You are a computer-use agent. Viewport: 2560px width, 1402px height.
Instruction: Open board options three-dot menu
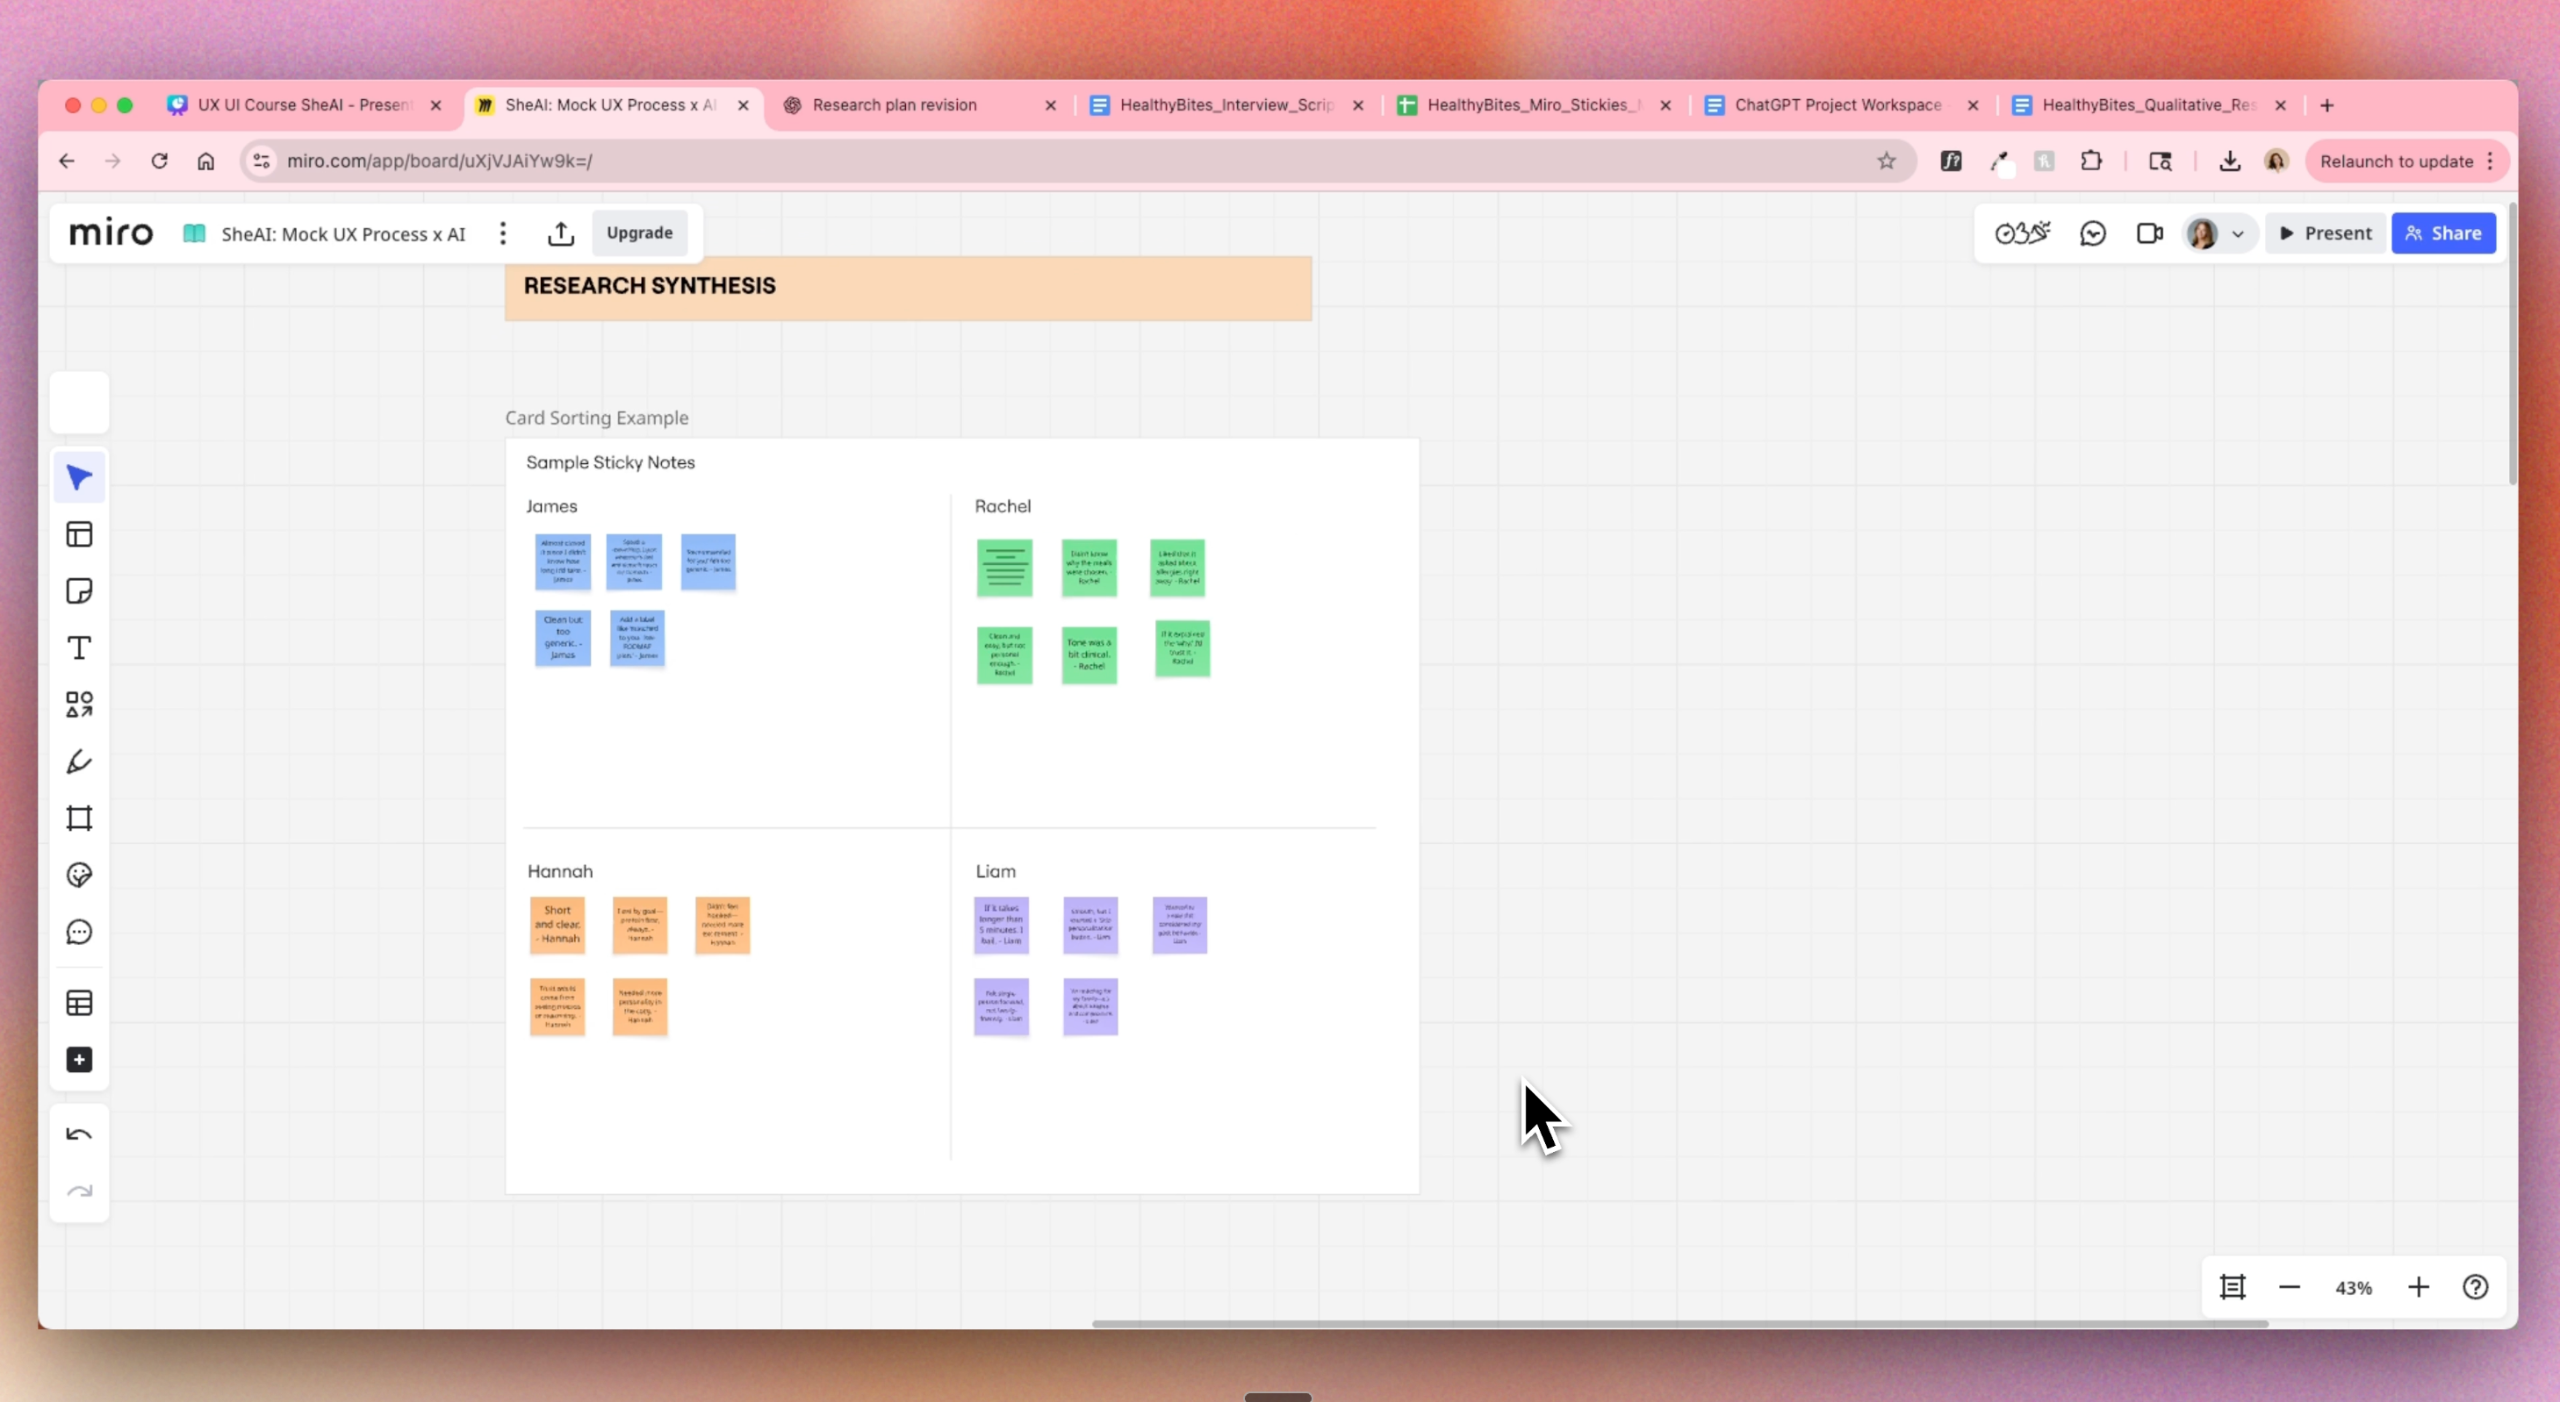coord(503,233)
